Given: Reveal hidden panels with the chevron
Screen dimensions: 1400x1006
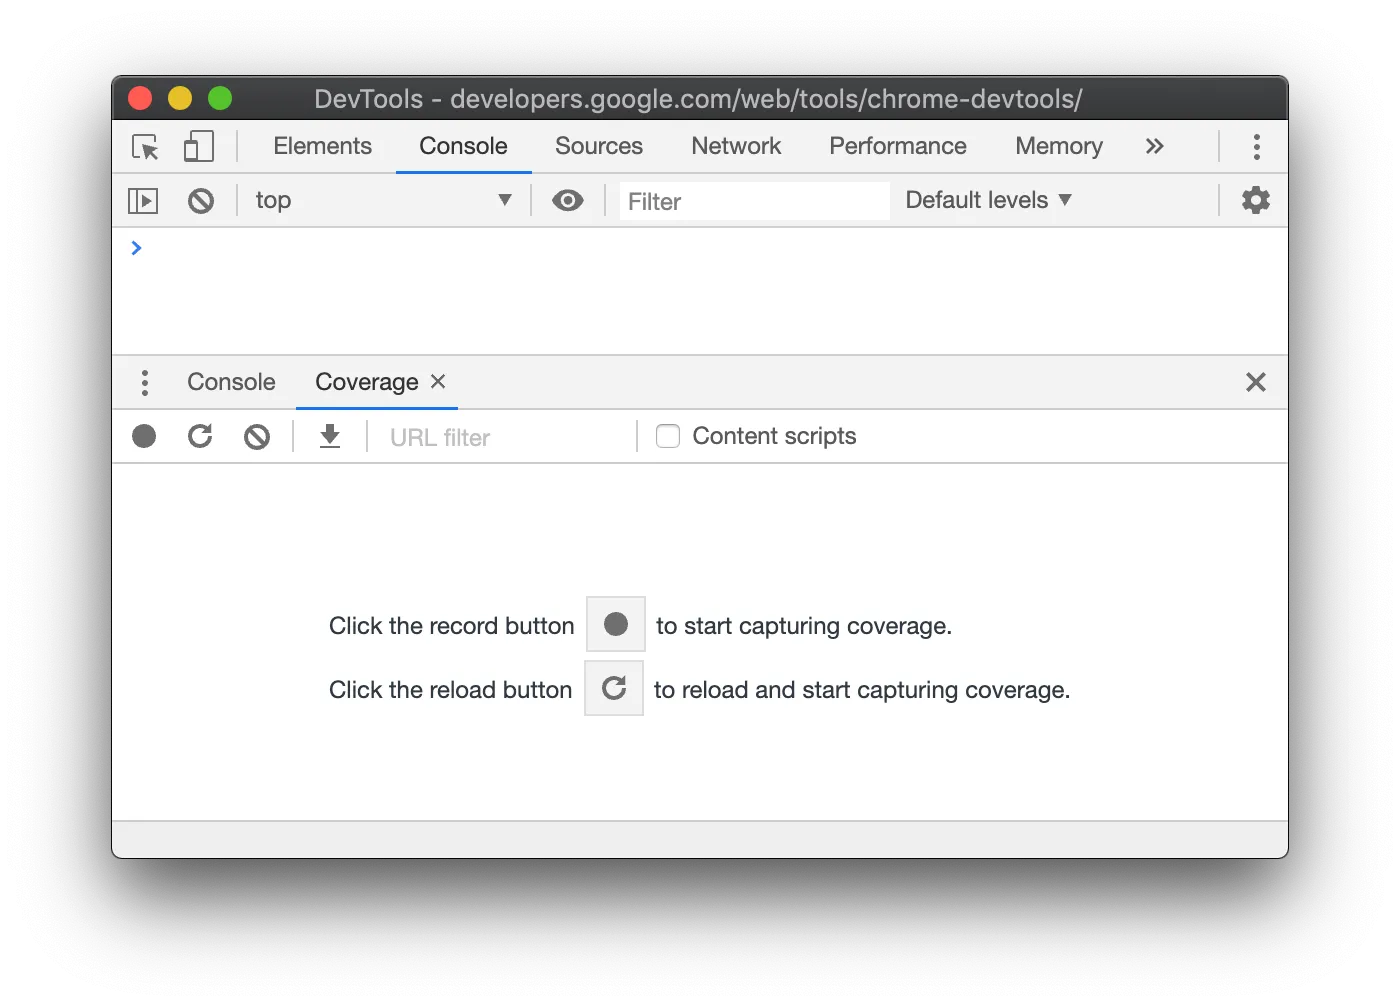Looking at the screenshot, I should click(x=1155, y=146).
